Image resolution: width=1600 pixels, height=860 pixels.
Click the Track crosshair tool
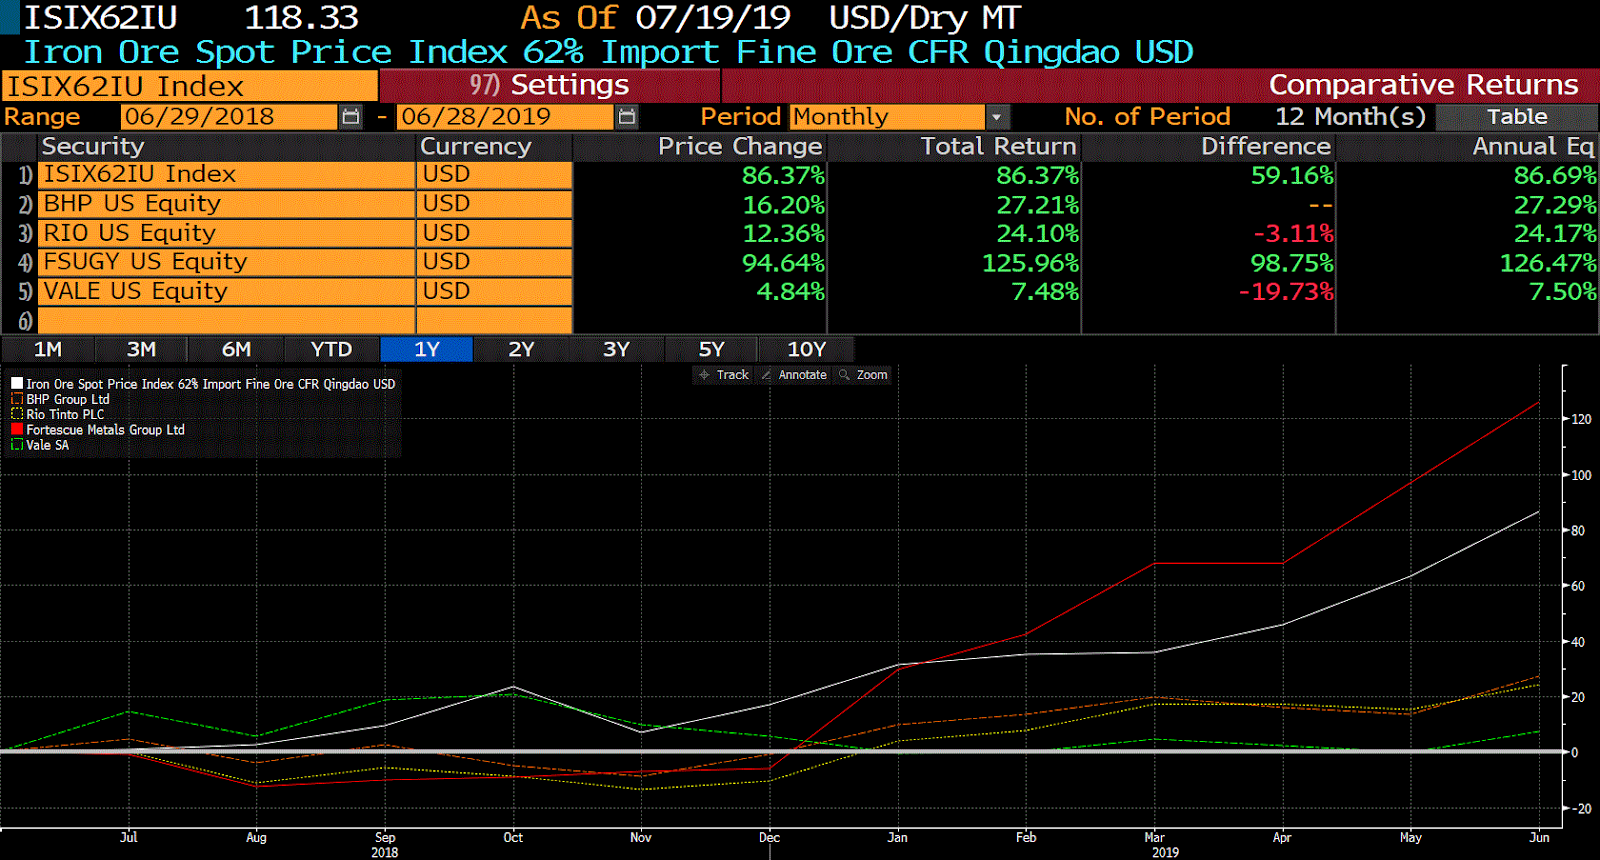pyautogui.click(x=724, y=375)
